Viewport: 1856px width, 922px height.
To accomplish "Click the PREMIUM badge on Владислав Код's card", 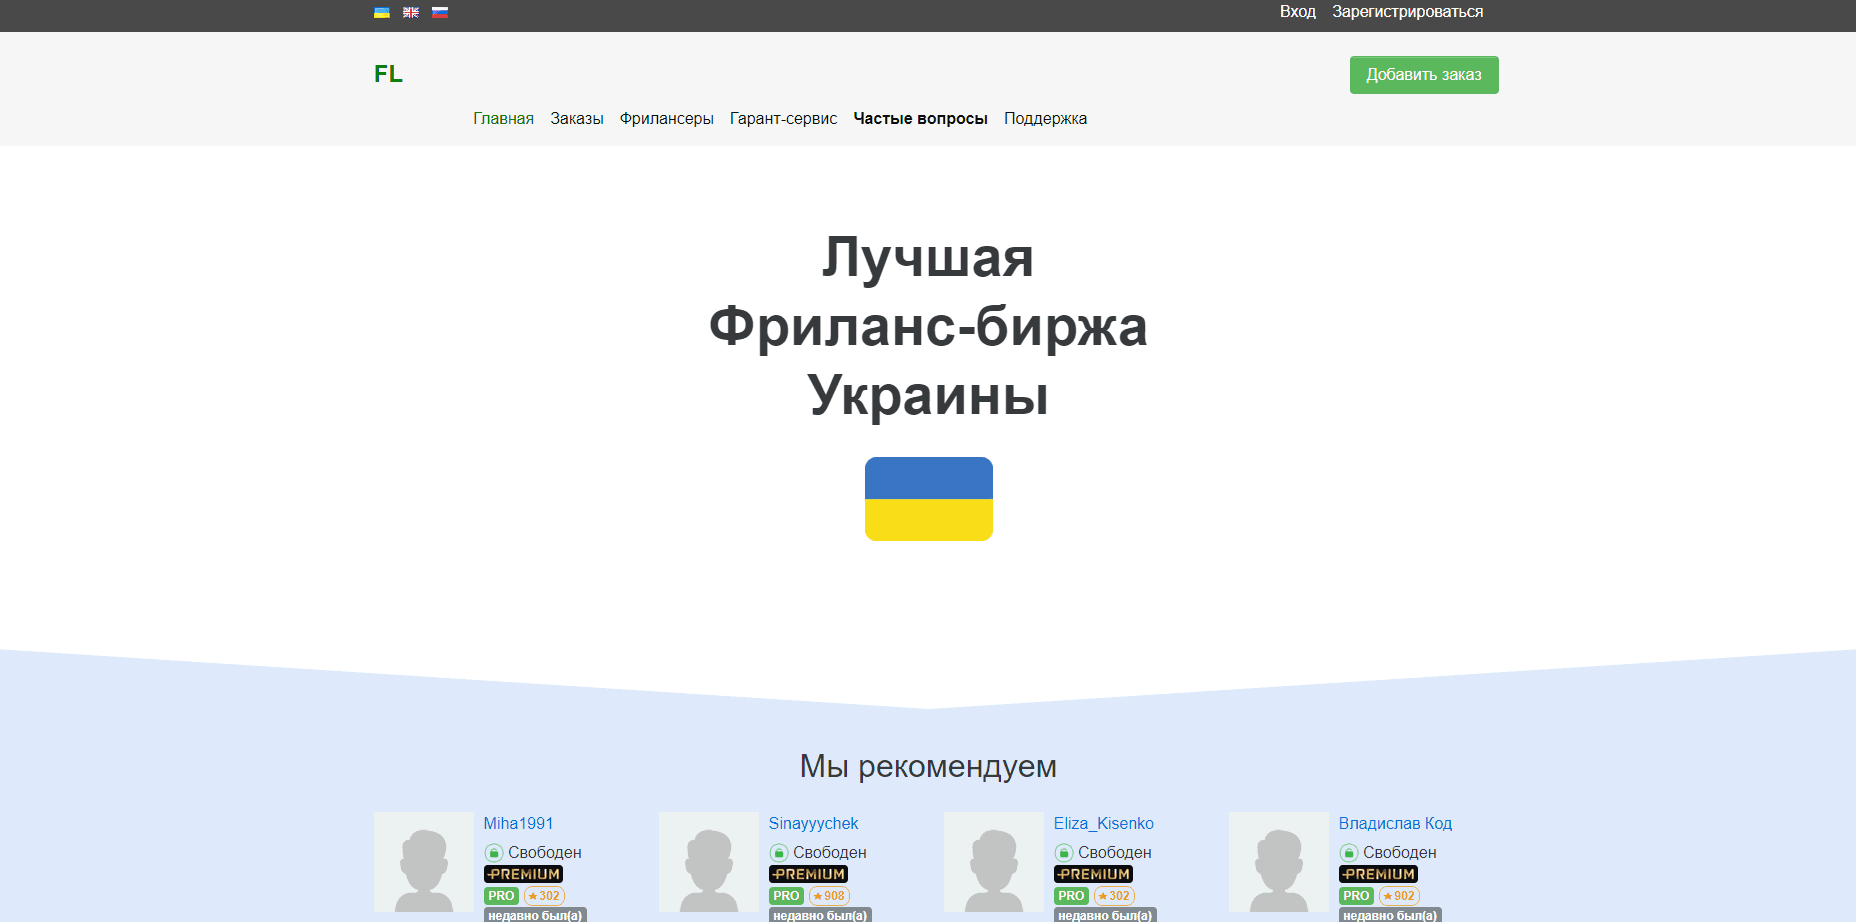I will [x=1378, y=873].
